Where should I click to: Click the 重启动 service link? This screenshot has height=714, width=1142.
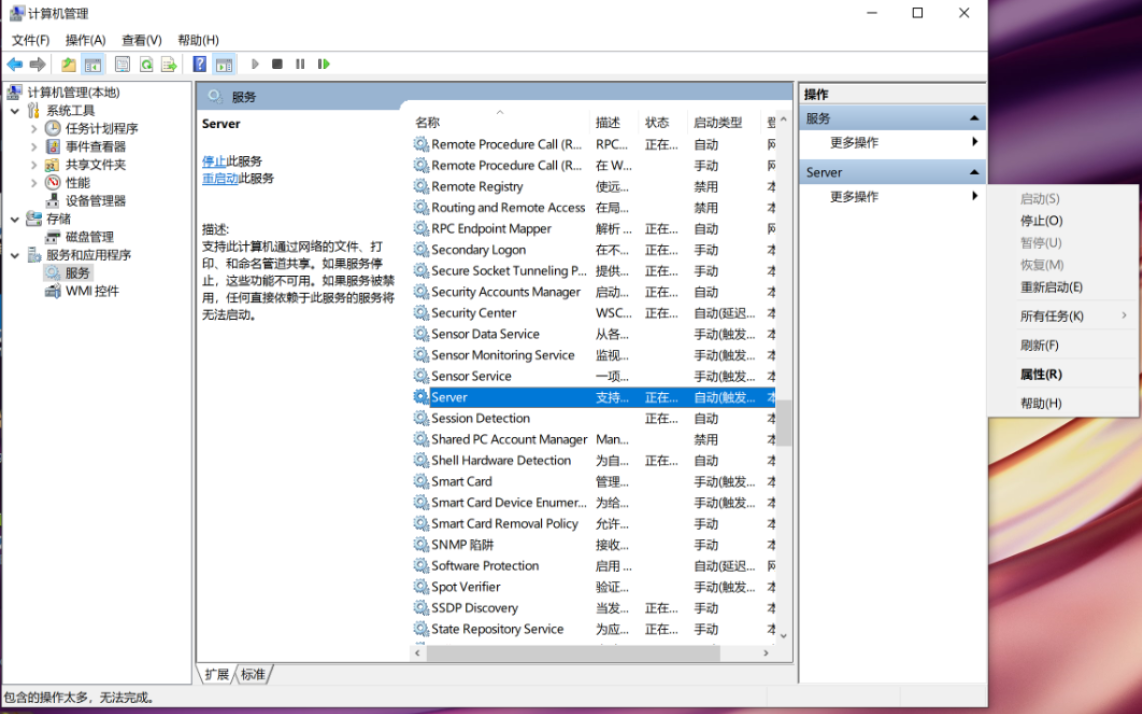(x=220, y=178)
